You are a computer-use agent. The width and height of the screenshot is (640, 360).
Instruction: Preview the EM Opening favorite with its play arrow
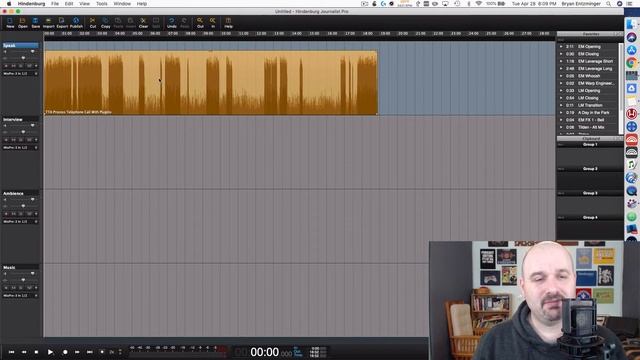(561, 47)
